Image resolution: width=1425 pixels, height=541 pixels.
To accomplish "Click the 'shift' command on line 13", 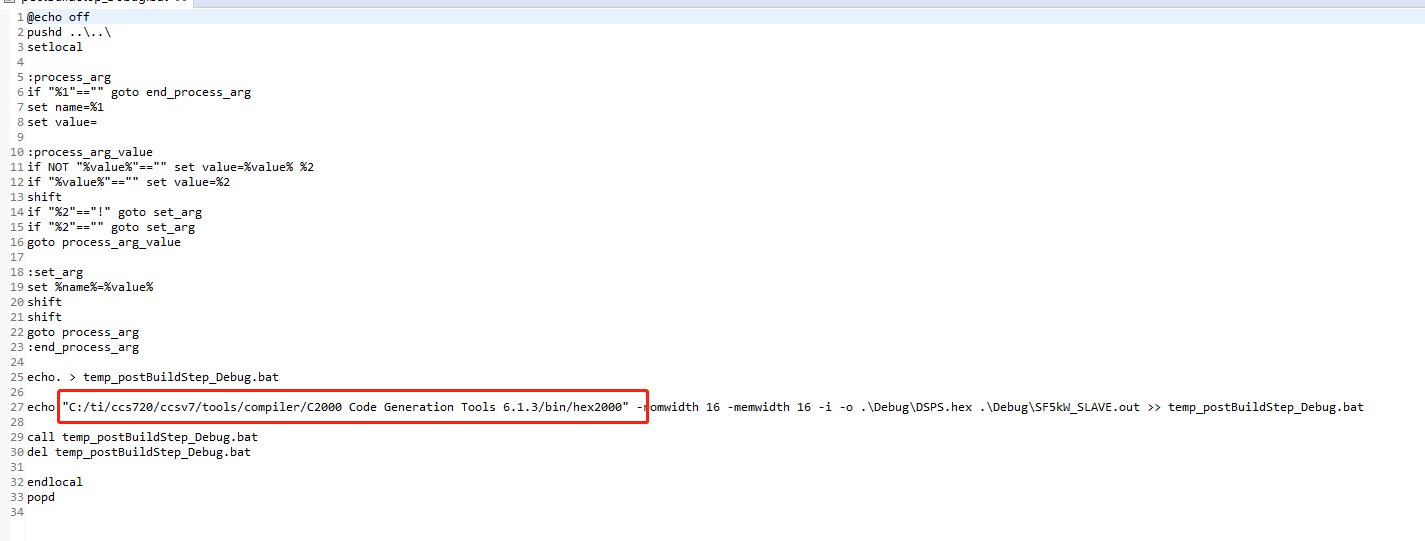I will (x=44, y=197).
